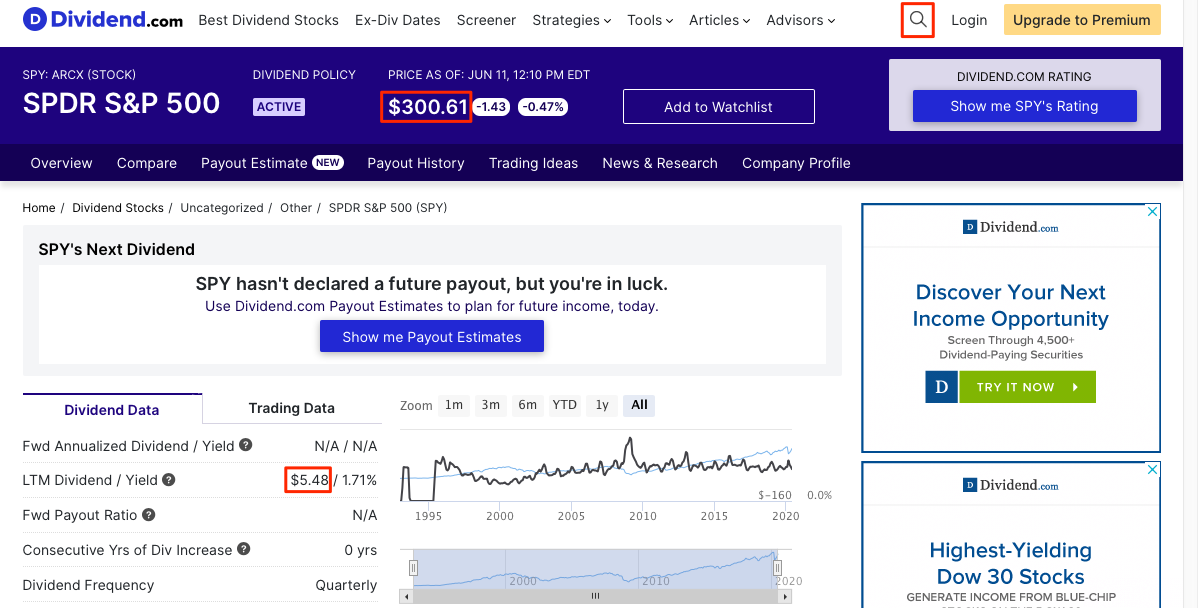Open the Highest-Yielding Dow 30 Stocks ad
Image resolution: width=1198 pixels, height=608 pixels.
(x=1011, y=535)
